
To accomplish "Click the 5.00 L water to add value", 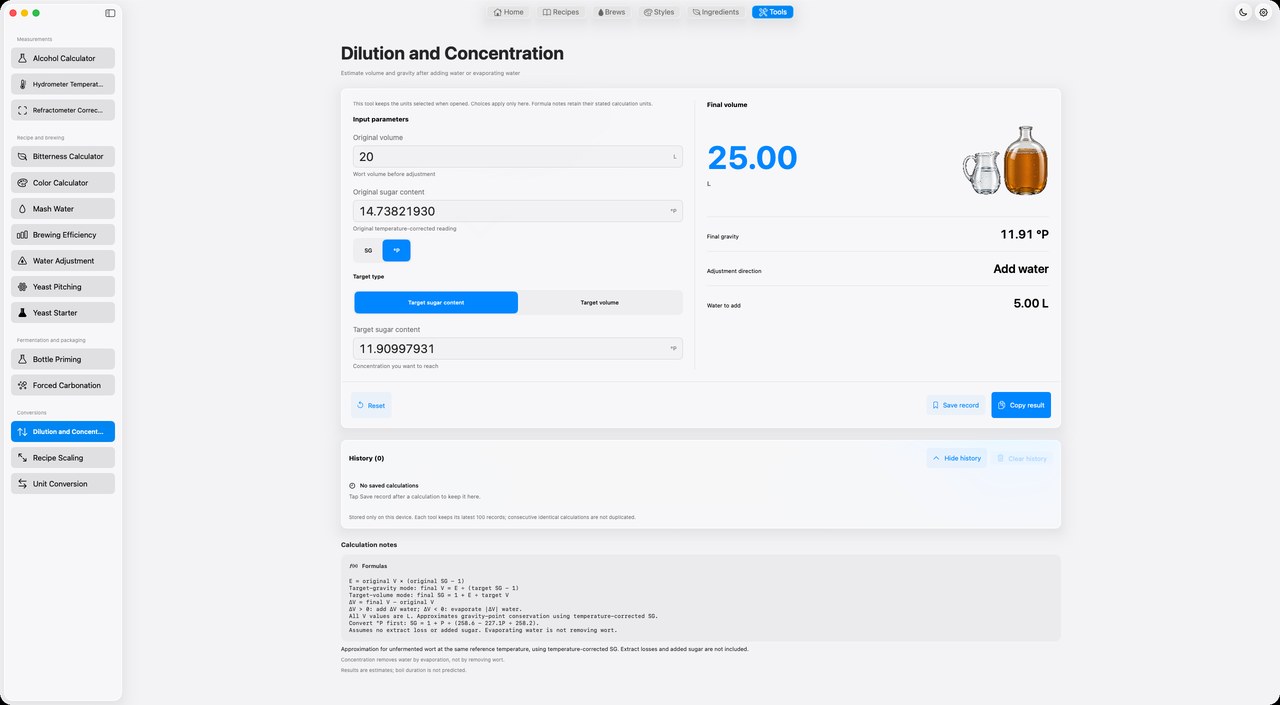I will 1031,303.
